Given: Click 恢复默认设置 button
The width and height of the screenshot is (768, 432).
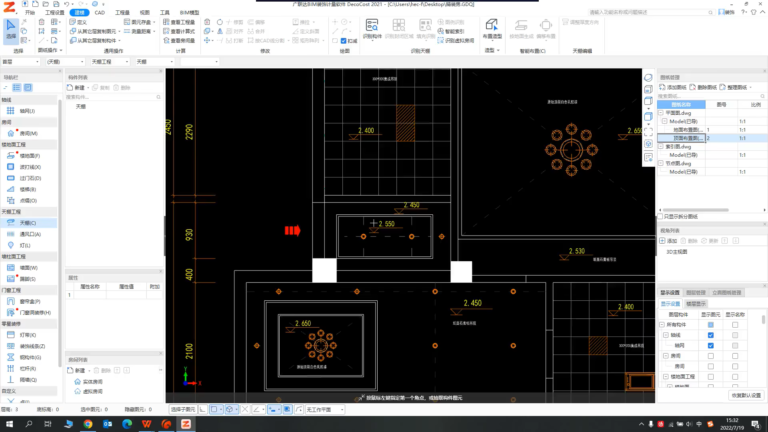Looking at the screenshot, I should [746, 395].
